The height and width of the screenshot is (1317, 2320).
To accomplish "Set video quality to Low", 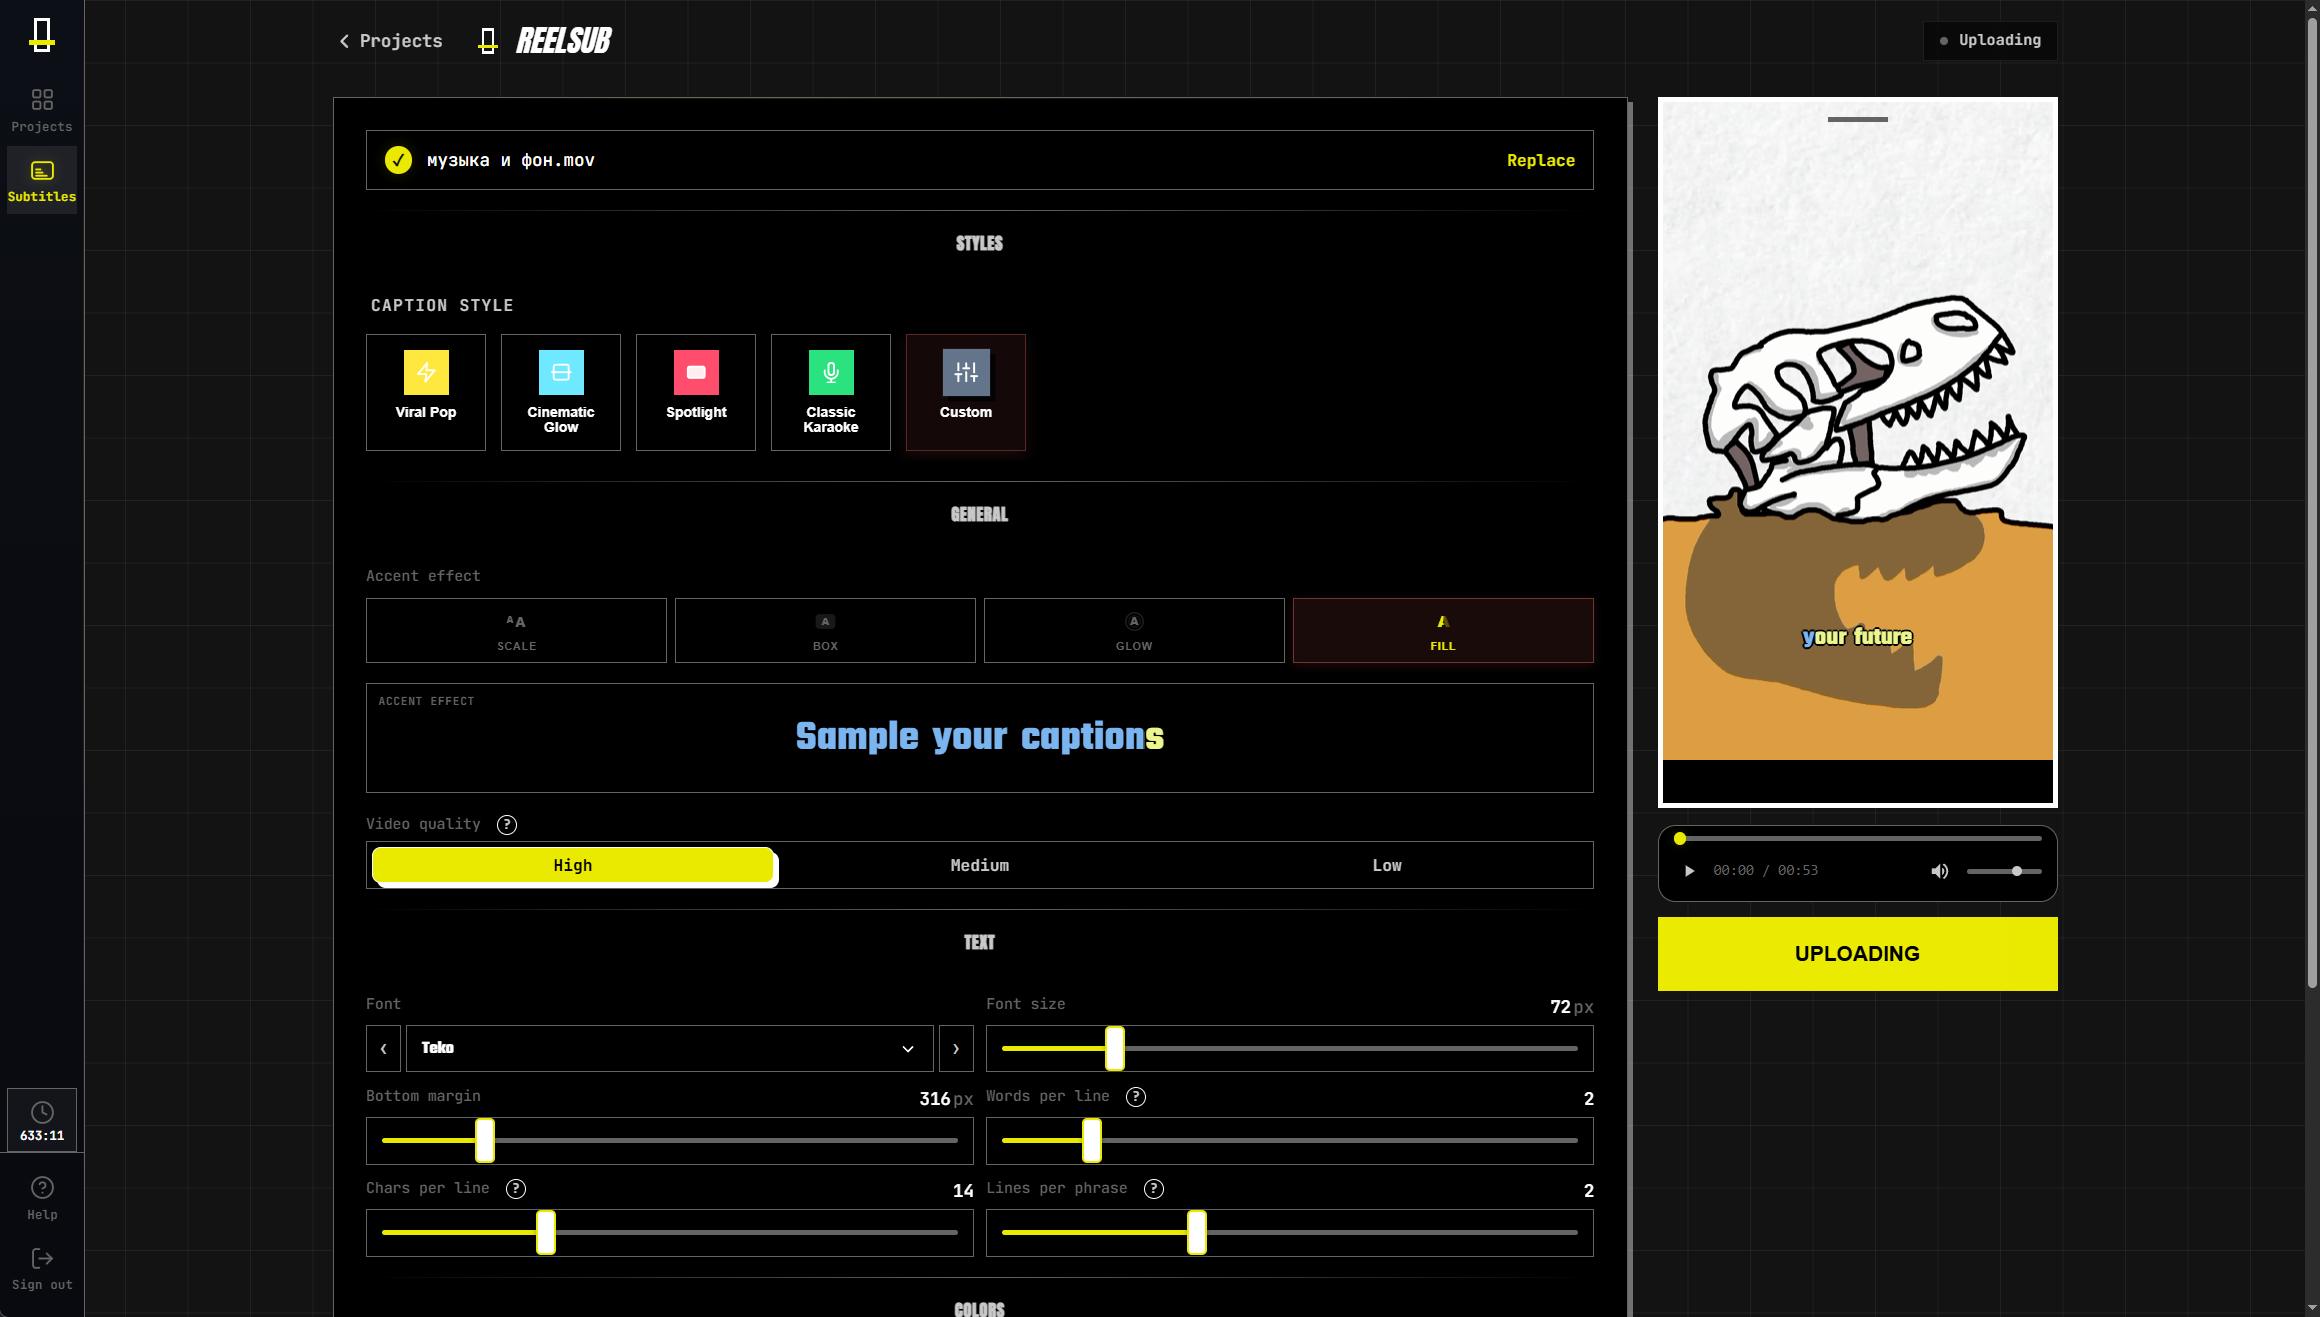I will click(x=1387, y=865).
